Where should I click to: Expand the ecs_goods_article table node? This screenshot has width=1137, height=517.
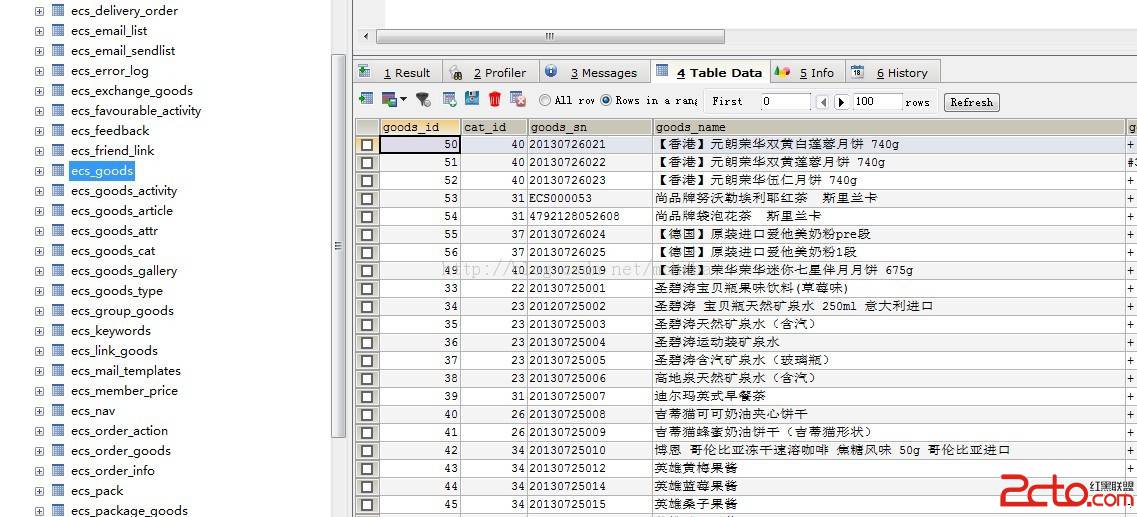pos(39,211)
